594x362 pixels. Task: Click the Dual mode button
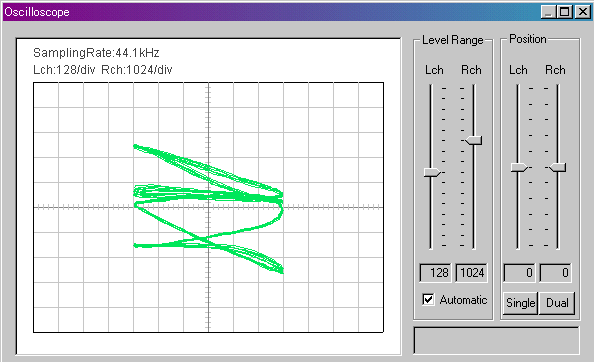[556, 303]
